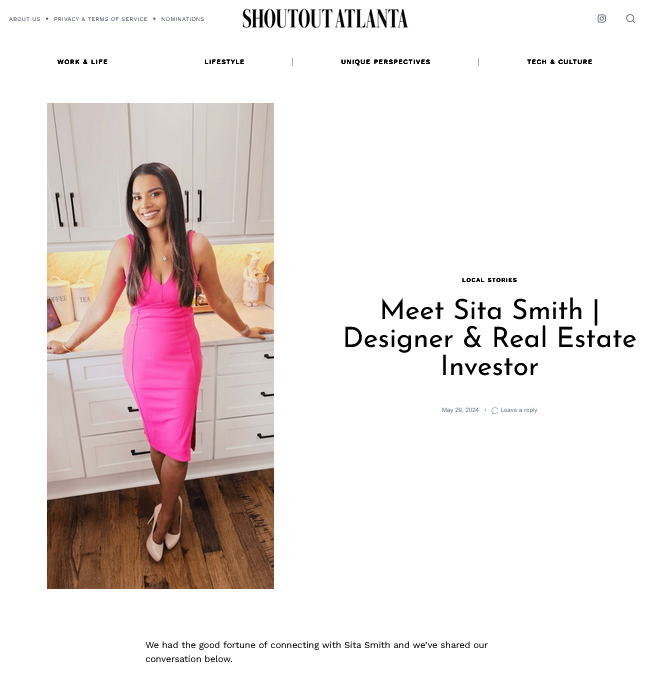
Task: Select the Lifestyle menu item
Action: (225, 62)
